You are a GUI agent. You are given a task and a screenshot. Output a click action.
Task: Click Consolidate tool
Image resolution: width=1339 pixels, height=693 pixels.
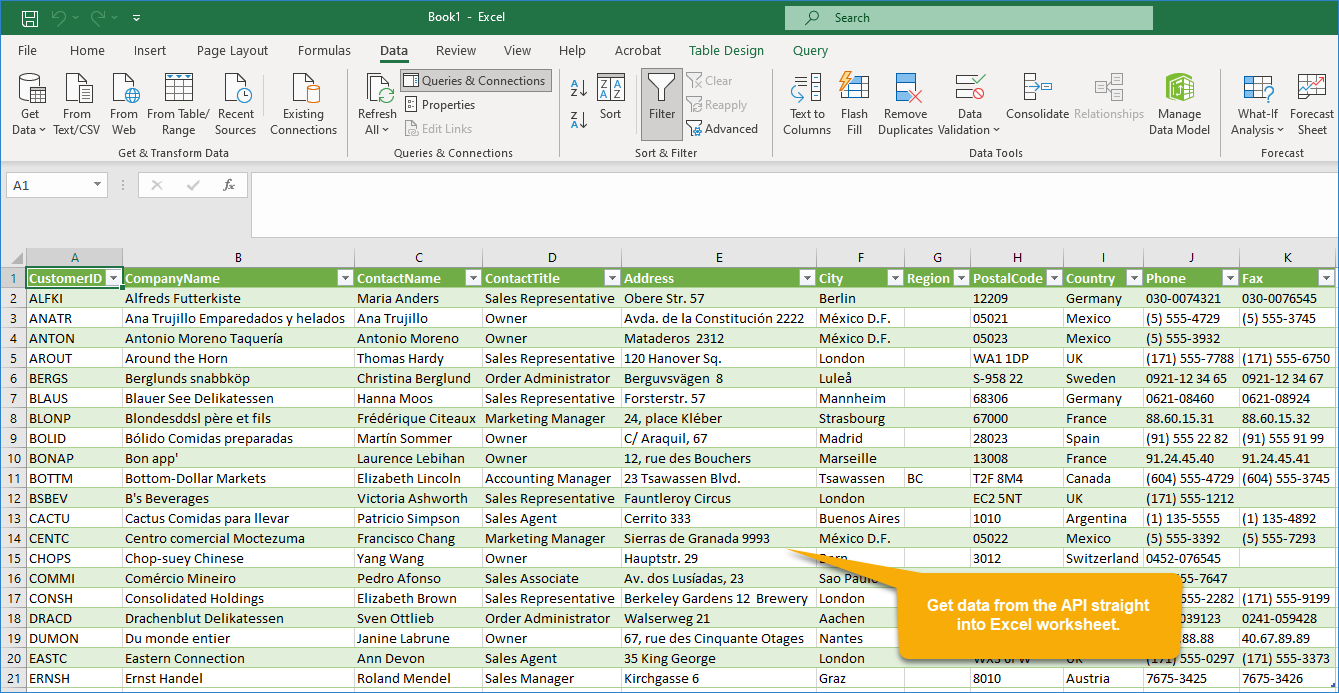pyautogui.click(x=1037, y=97)
